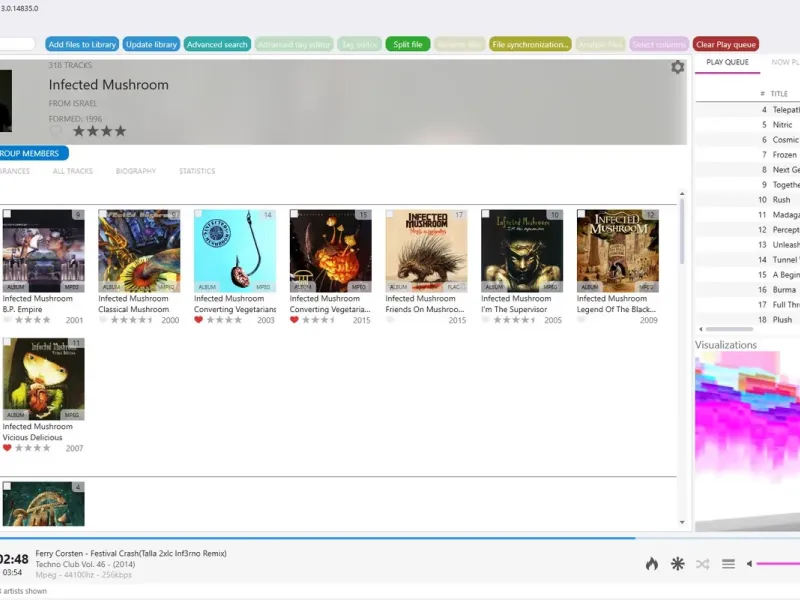Unfavorite Converting Vegetarians 2003 album heart
This screenshot has height=600, width=800.
click(198, 320)
